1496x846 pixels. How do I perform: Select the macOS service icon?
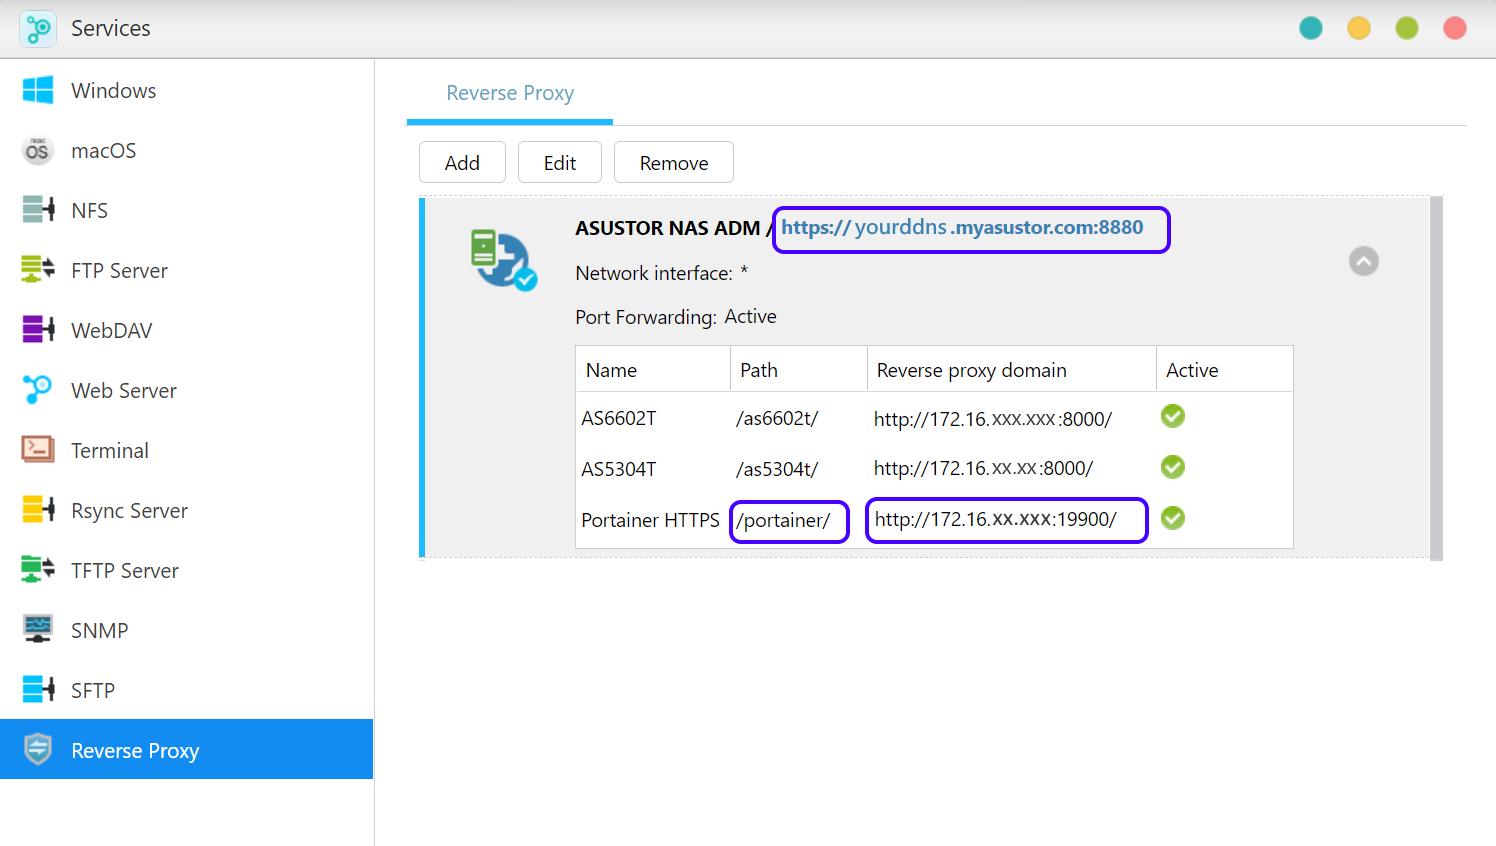[38, 150]
